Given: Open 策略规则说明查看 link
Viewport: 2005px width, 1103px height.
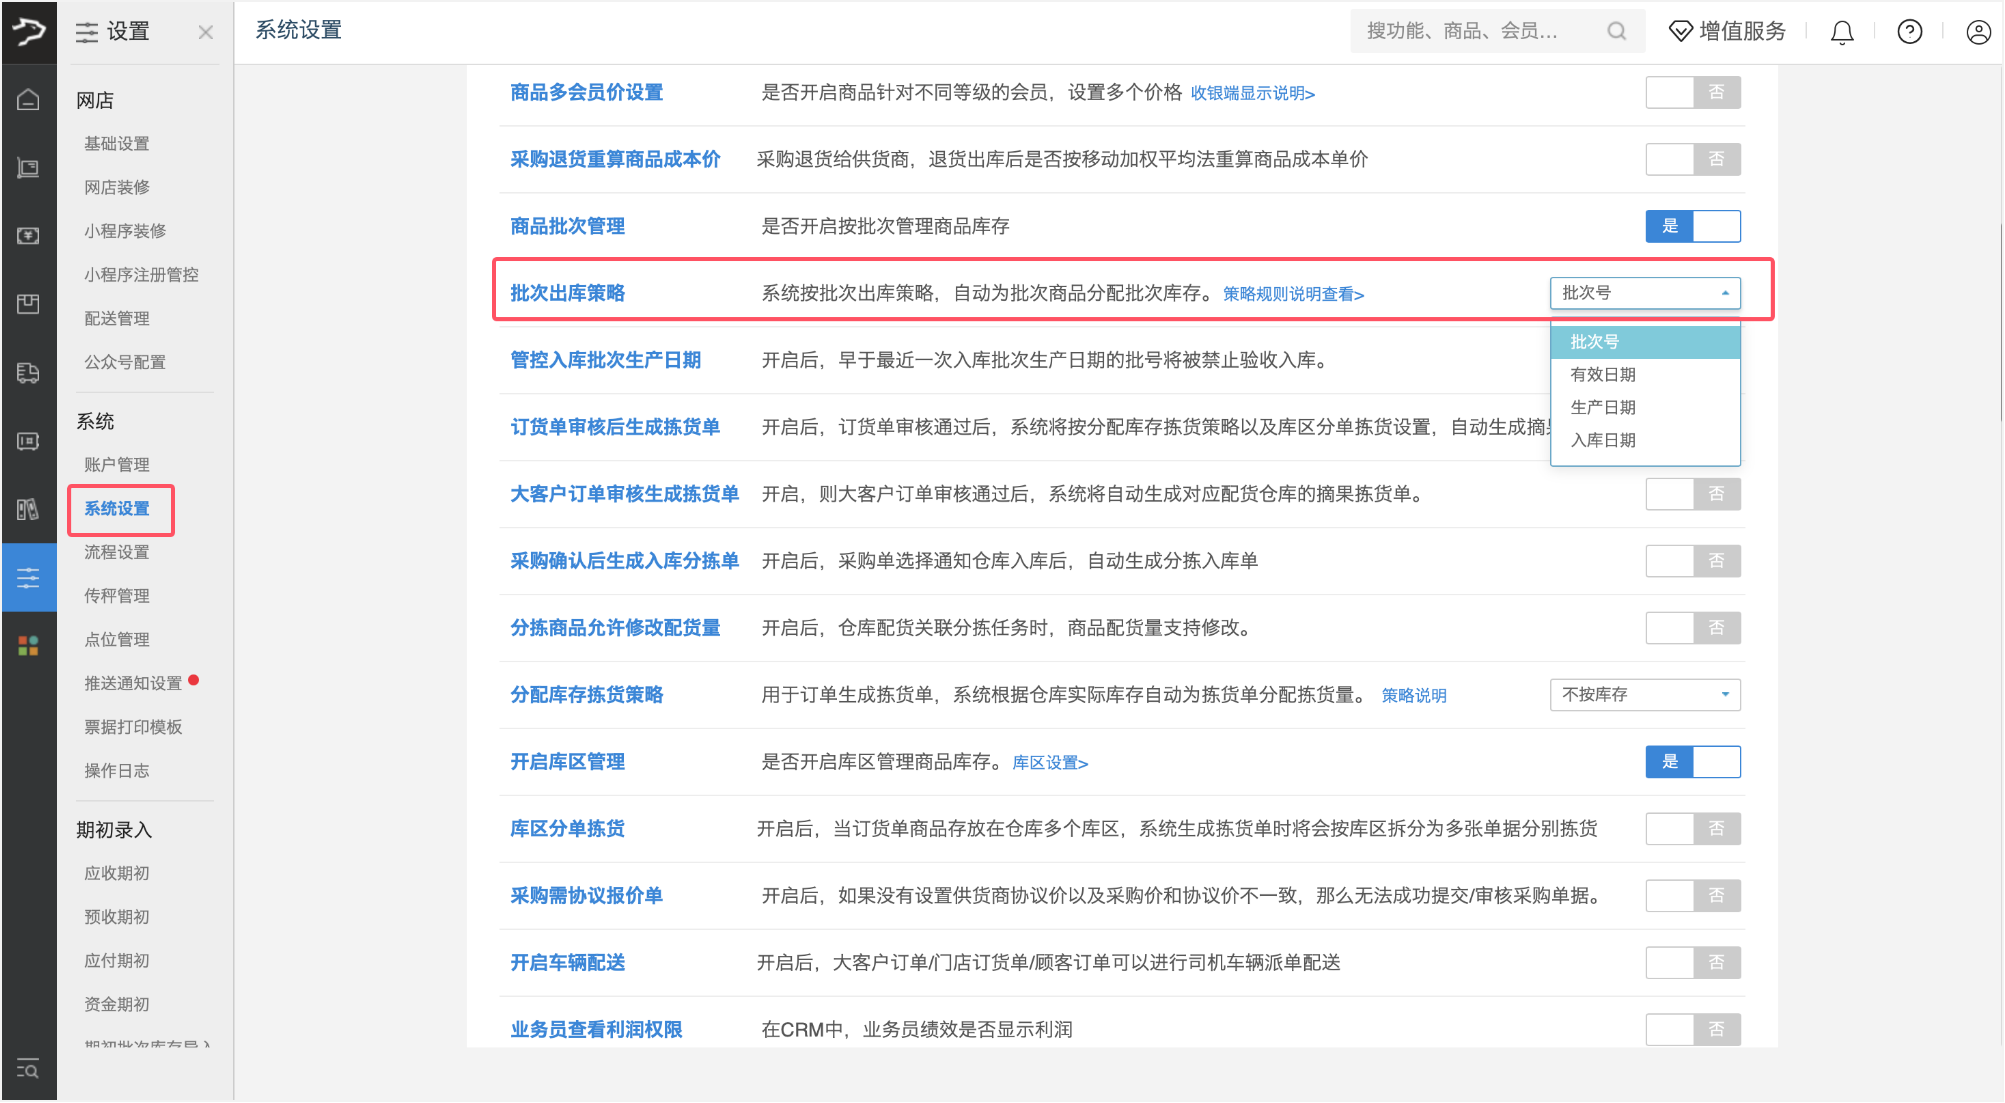Looking at the screenshot, I should pyautogui.click(x=1293, y=294).
